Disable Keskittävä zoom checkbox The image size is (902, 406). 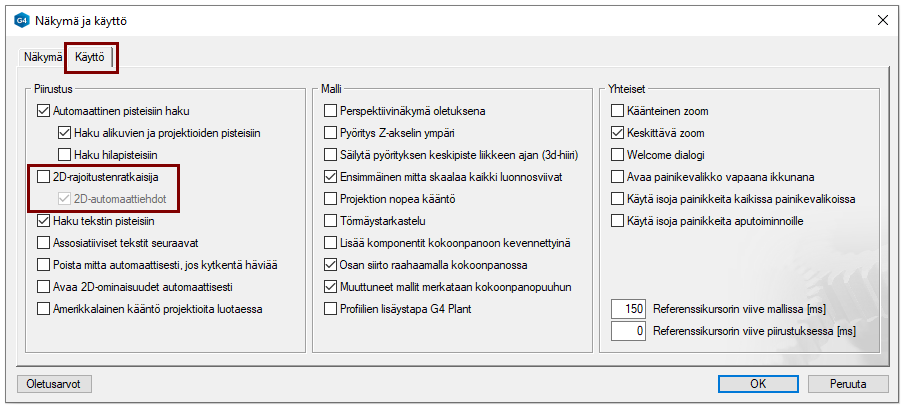(x=618, y=132)
